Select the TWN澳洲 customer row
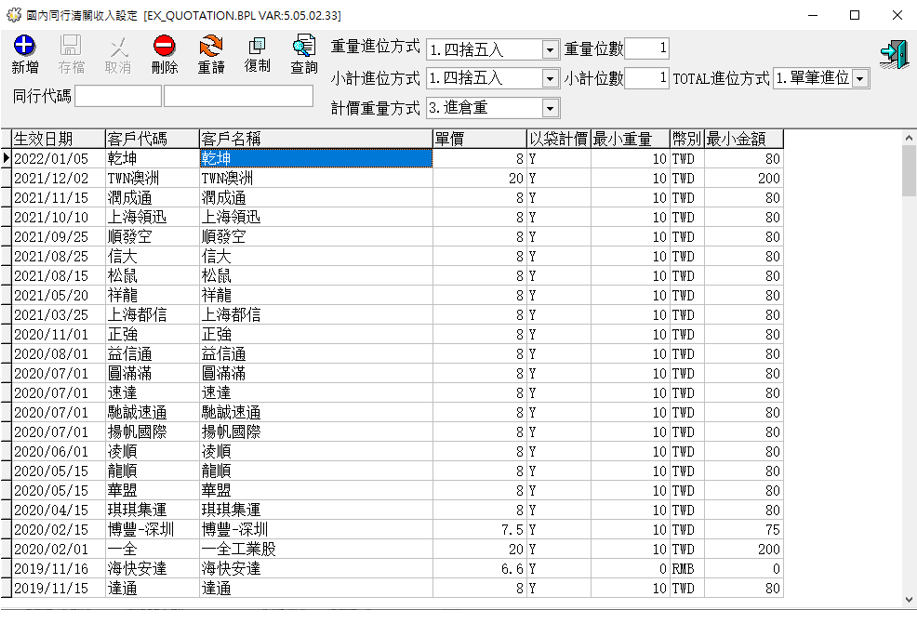Screen dimensions: 917x627 point(150,178)
